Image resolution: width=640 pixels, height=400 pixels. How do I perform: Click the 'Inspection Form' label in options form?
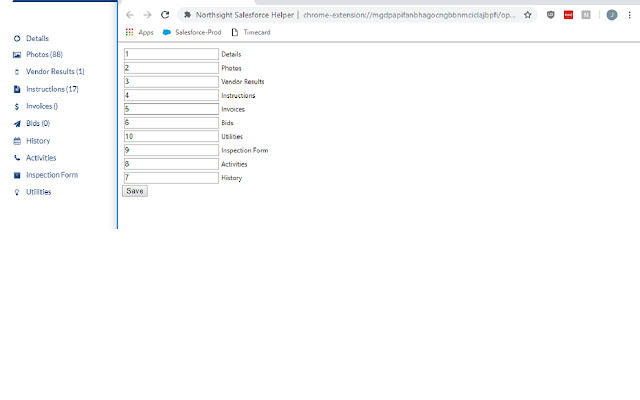244,150
